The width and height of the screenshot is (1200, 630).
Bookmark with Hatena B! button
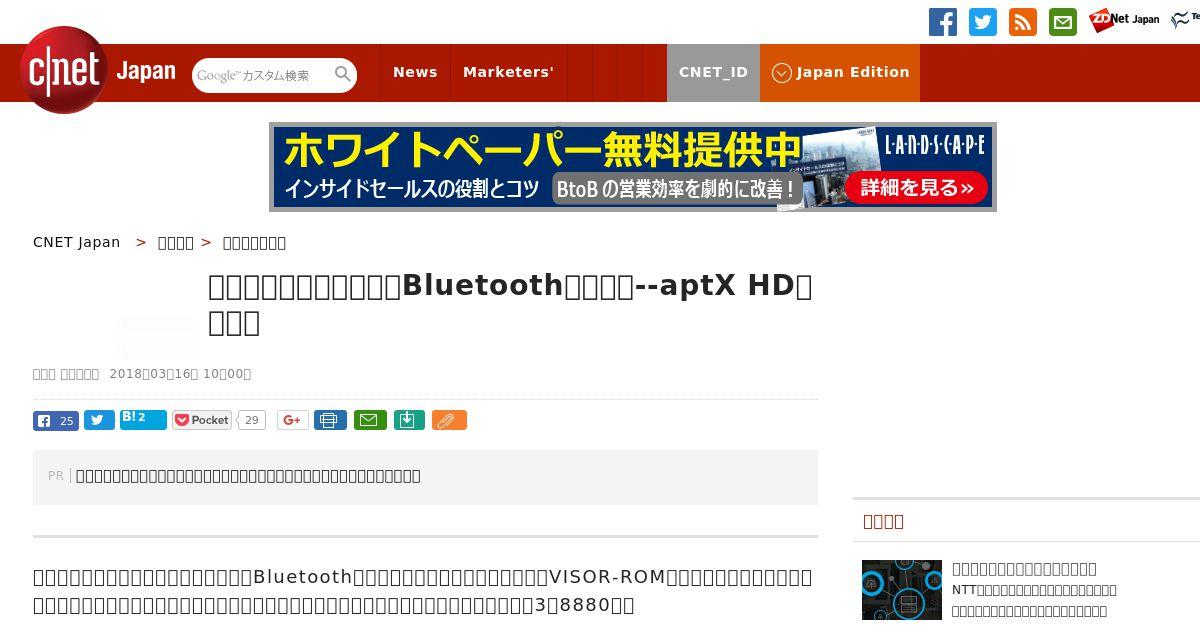(x=143, y=419)
